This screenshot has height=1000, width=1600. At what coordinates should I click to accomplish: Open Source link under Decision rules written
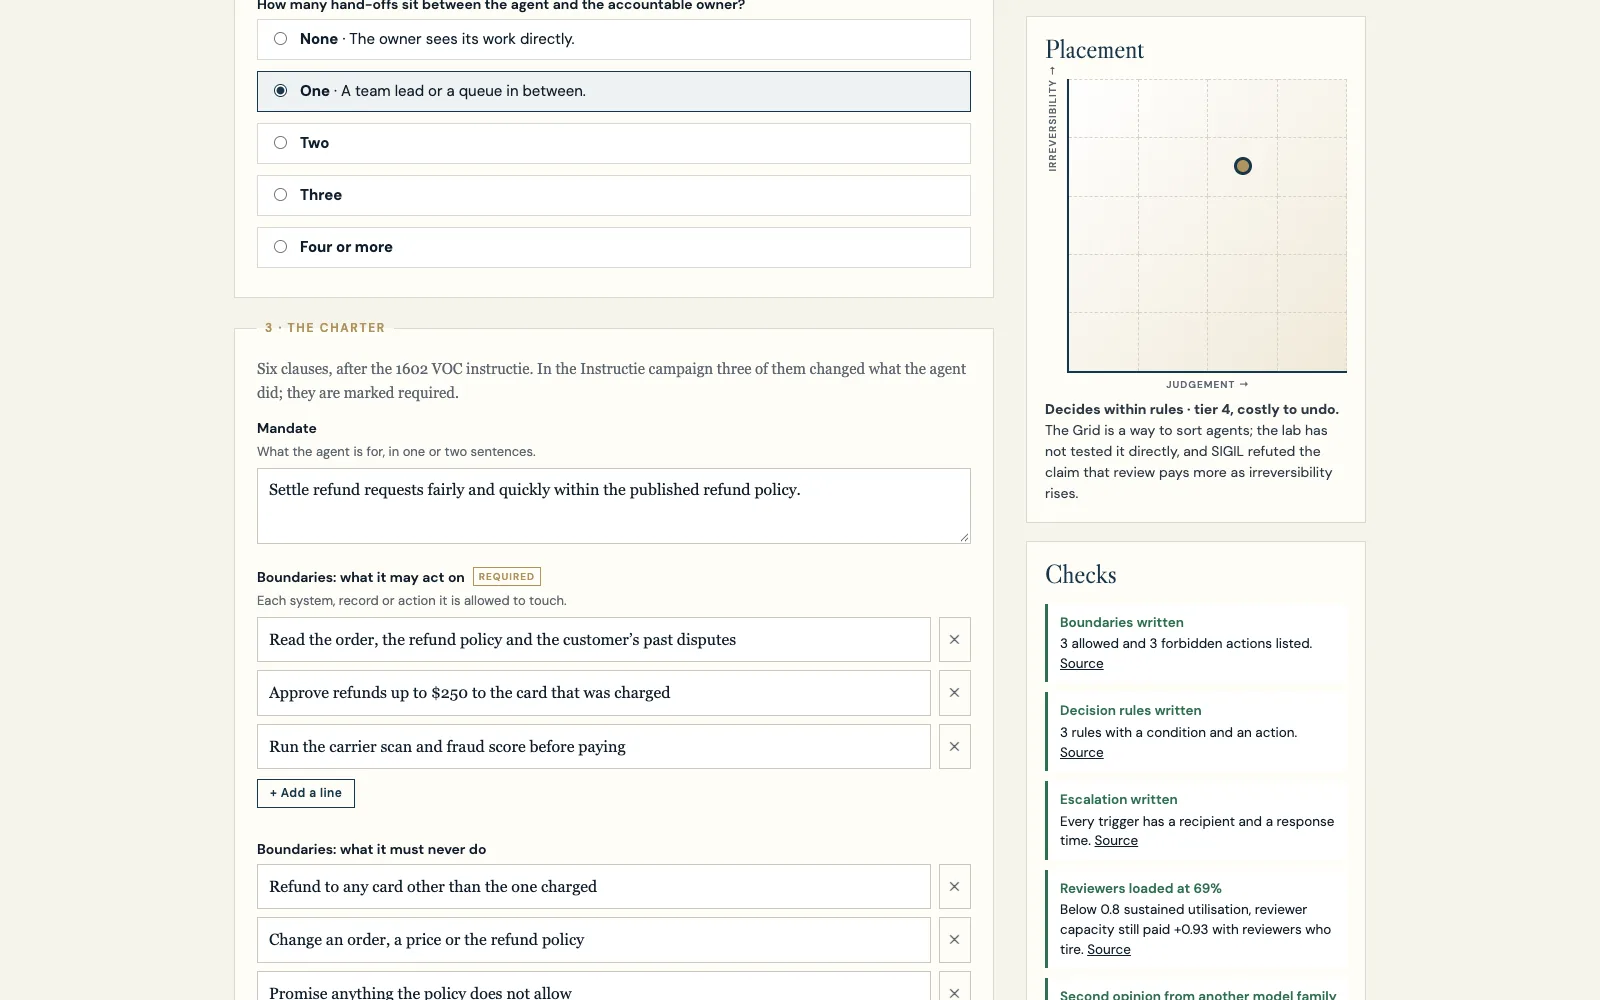pos(1081,753)
